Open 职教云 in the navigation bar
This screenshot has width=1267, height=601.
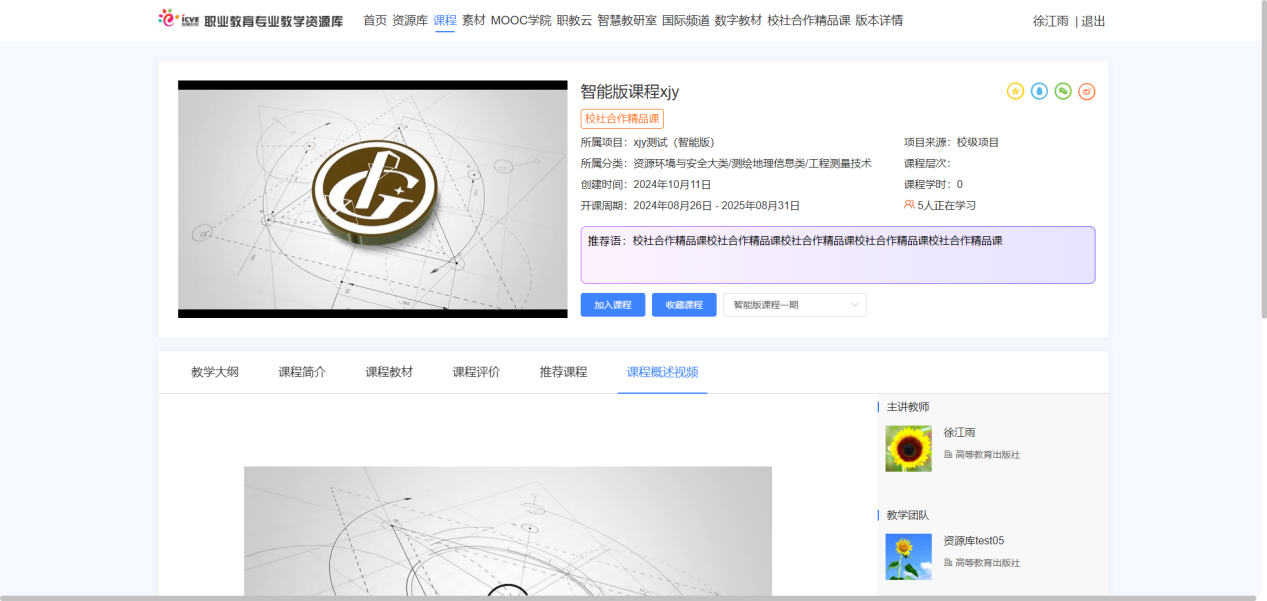click(574, 20)
